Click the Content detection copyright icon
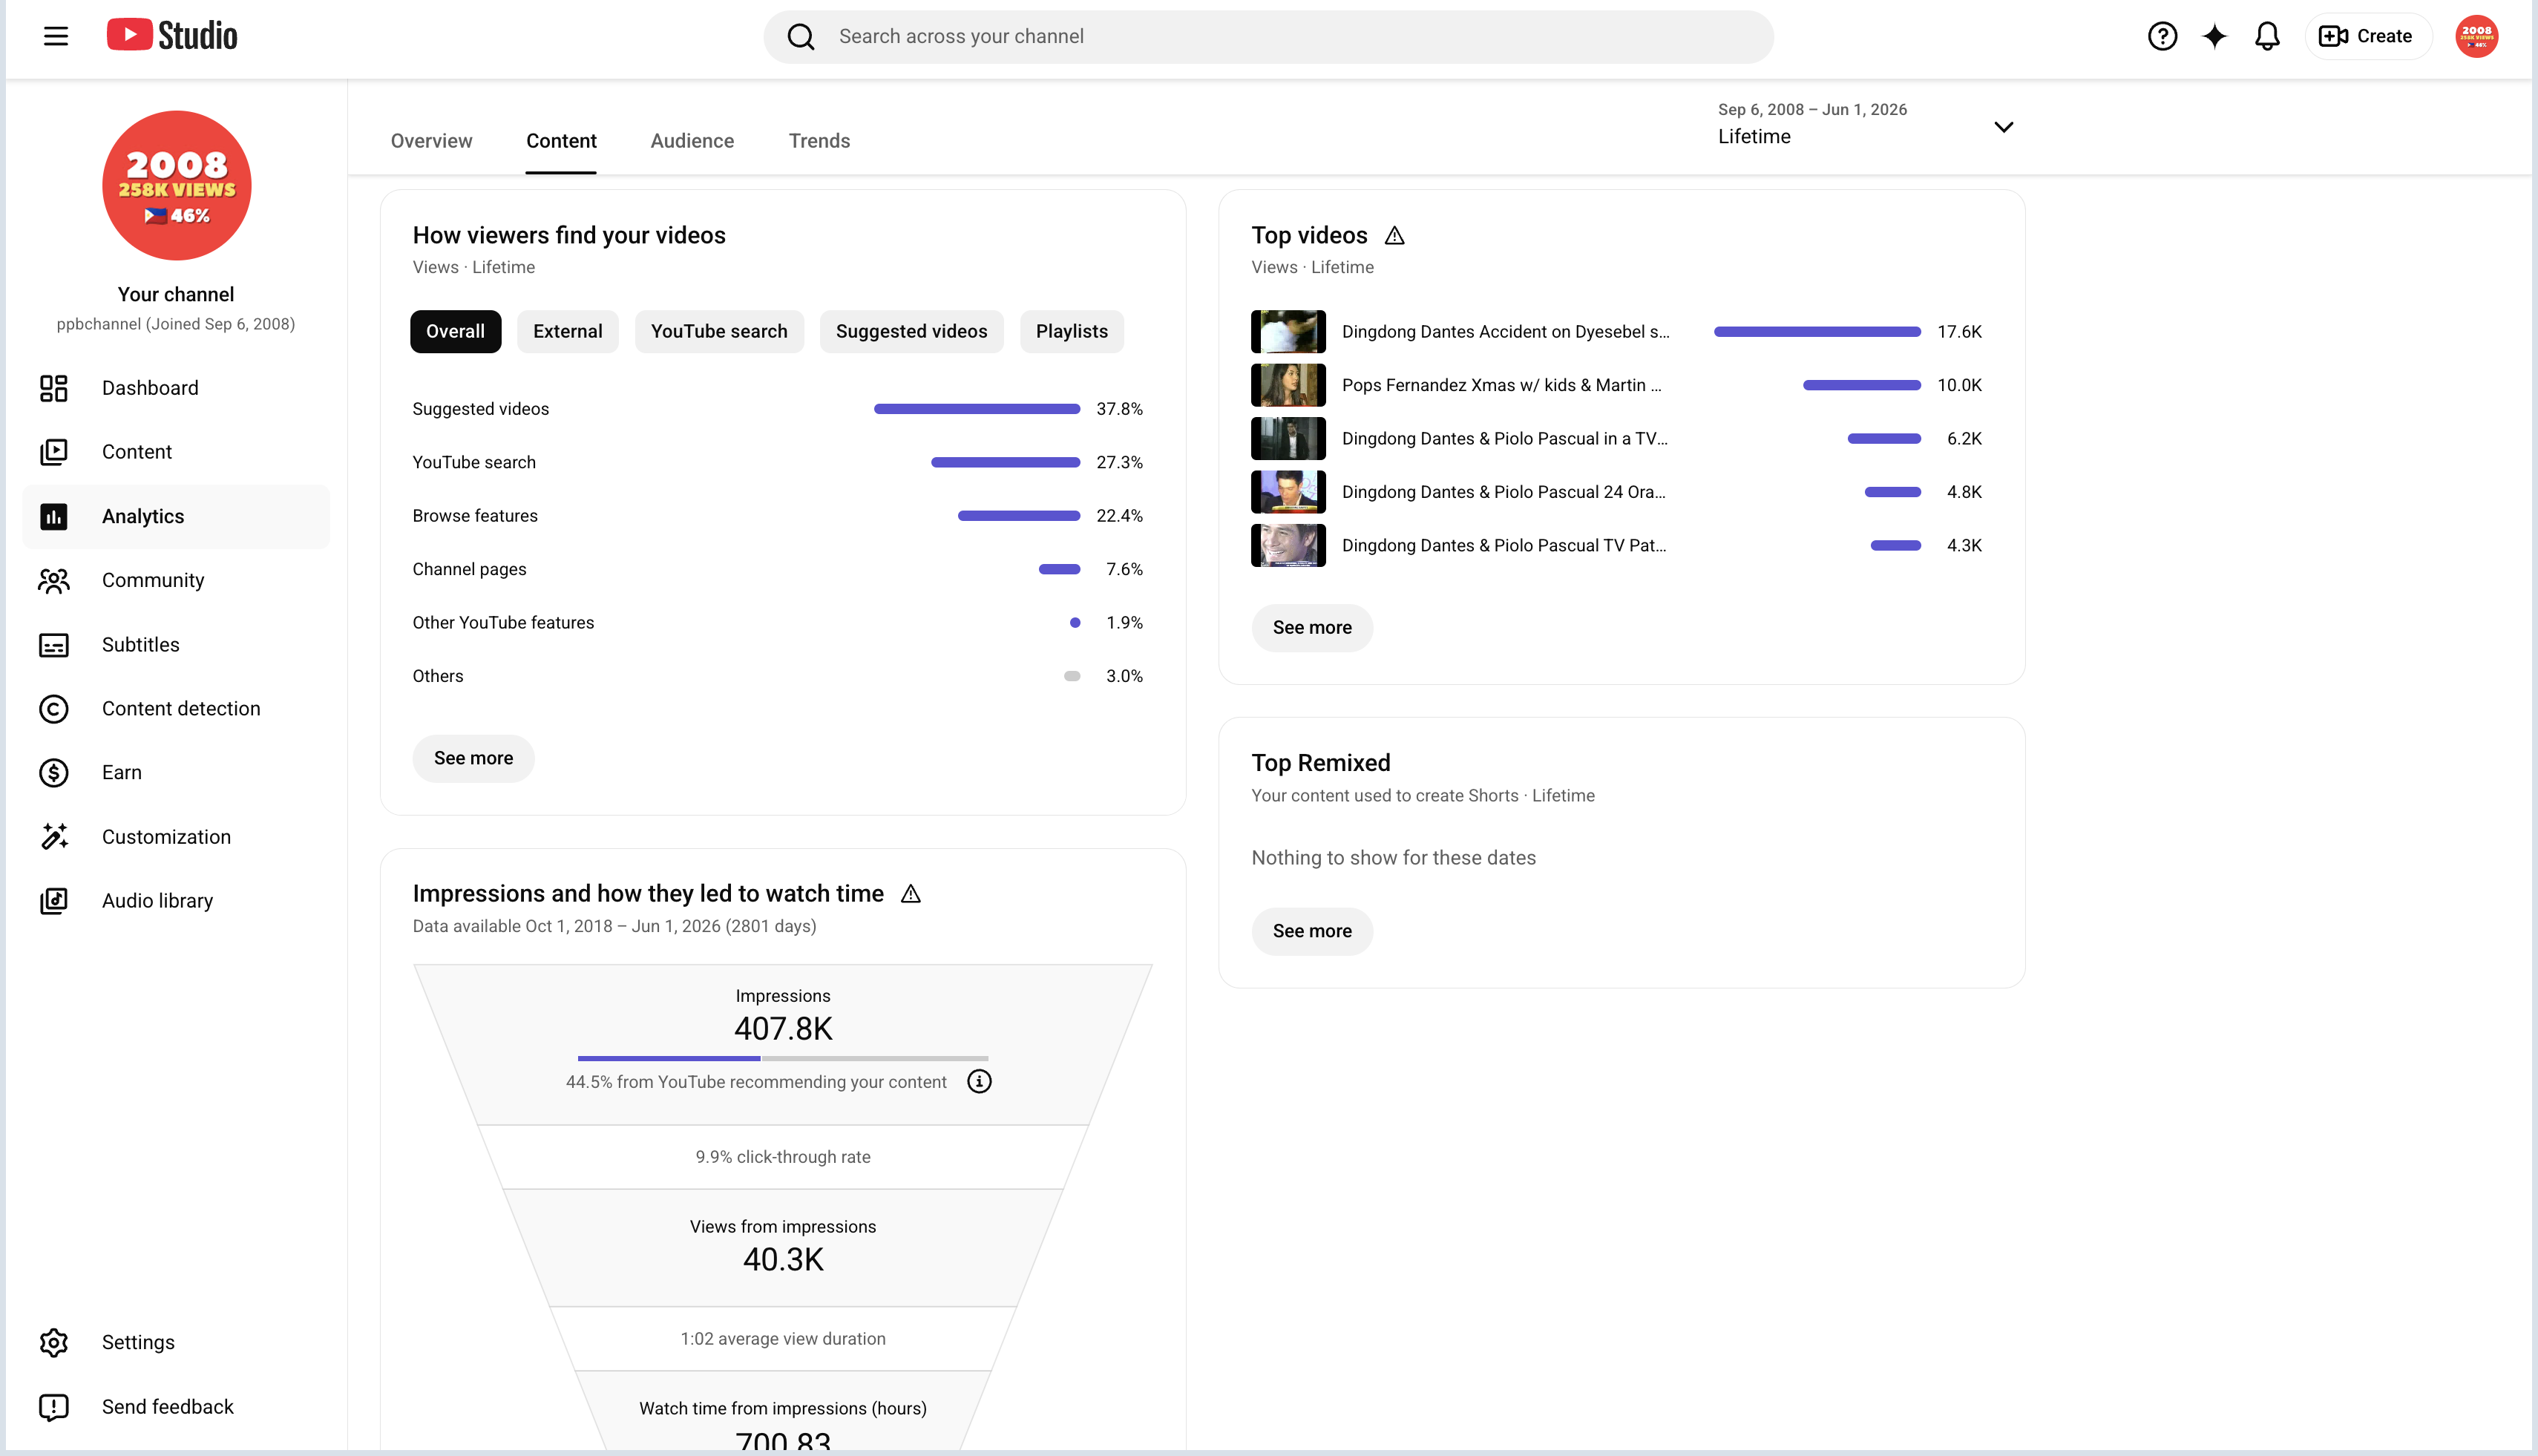This screenshot has height=1456, width=2538. click(54, 709)
